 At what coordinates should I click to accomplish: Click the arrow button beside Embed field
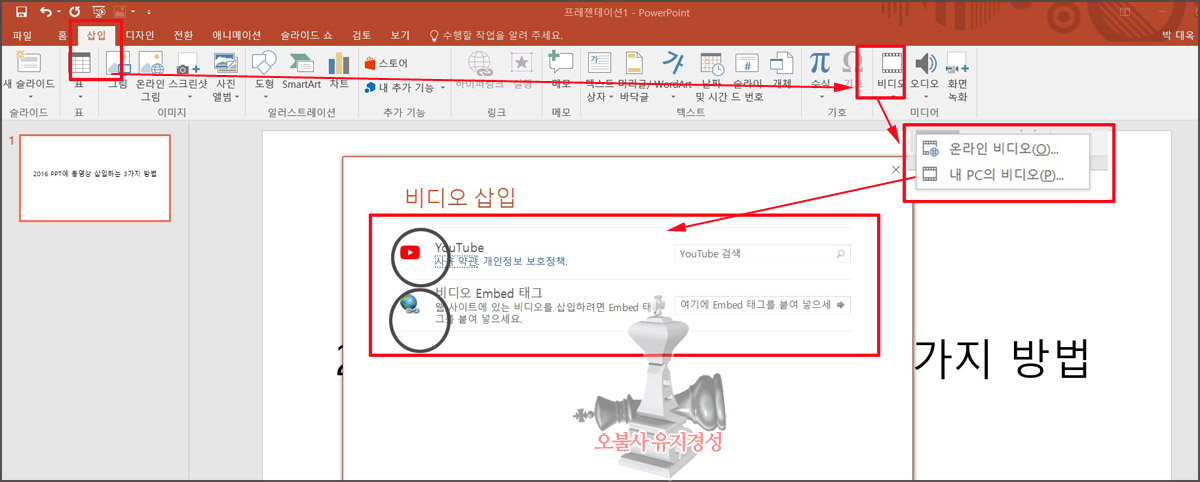[x=841, y=305]
